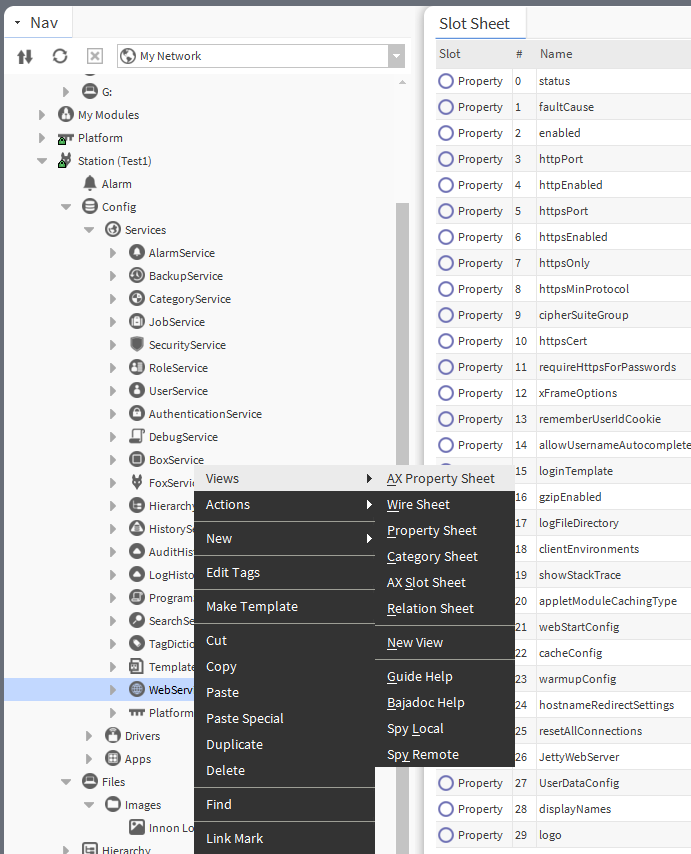Switch to the Slot Sheet tab

click(474, 23)
